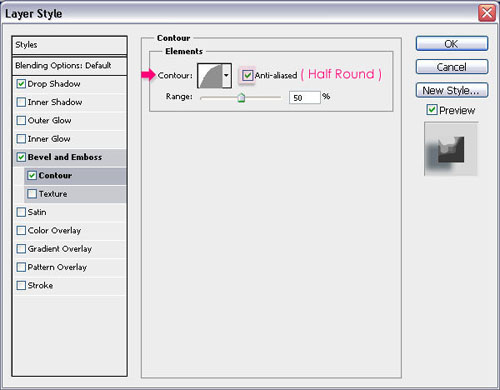Image resolution: width=500 pixels, height=390 pixels.
Task: Click the New Style... button
Action: pyautogui.click(x=452, y=90)
